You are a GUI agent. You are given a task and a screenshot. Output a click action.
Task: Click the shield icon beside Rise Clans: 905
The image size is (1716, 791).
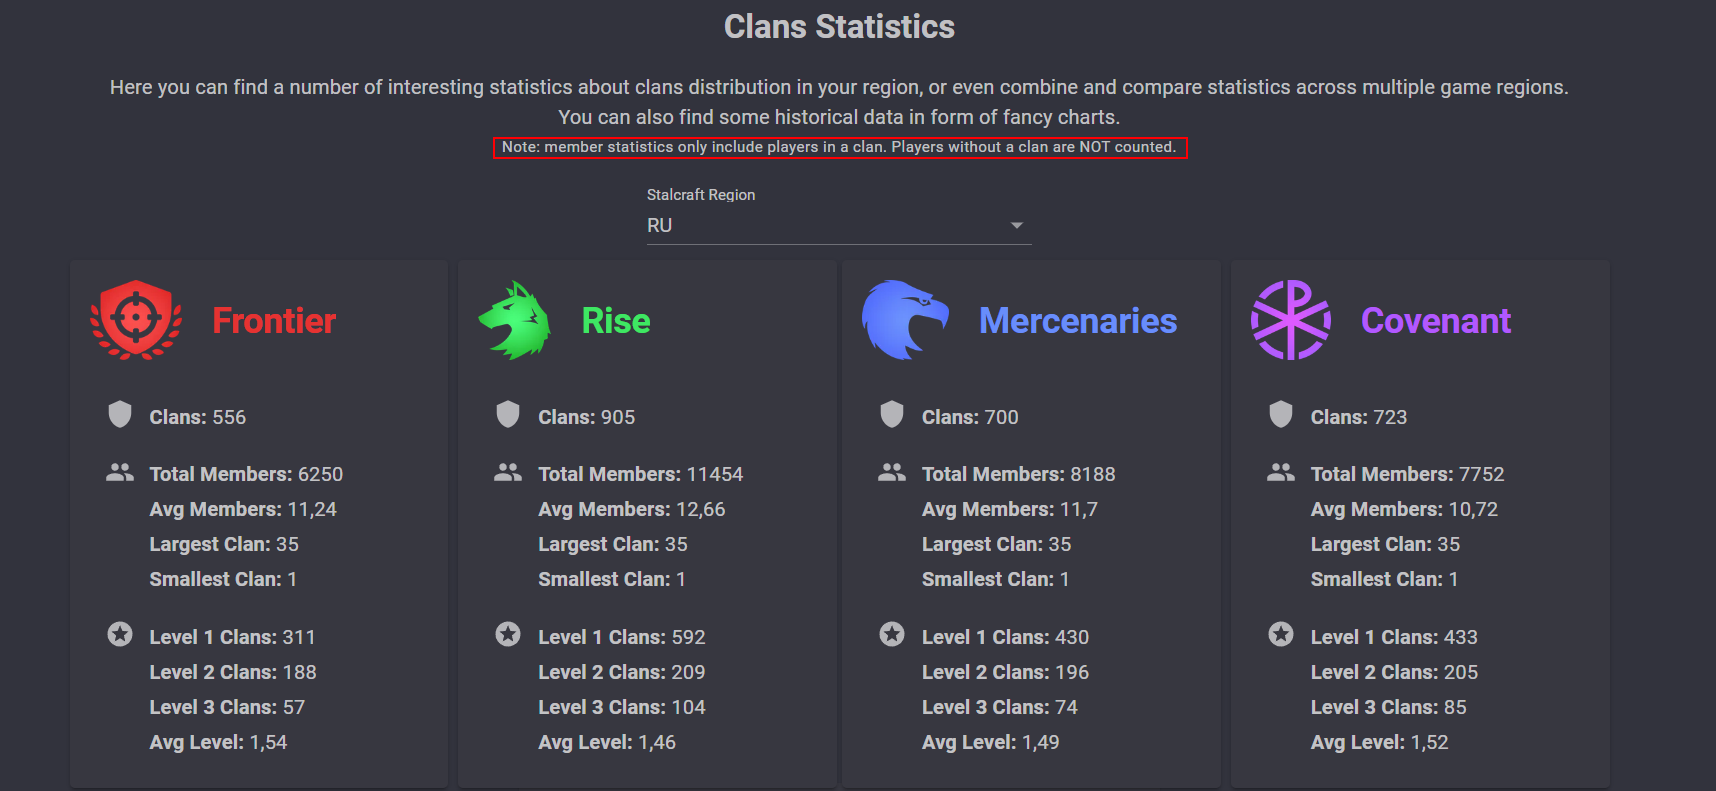click(508, 414)
